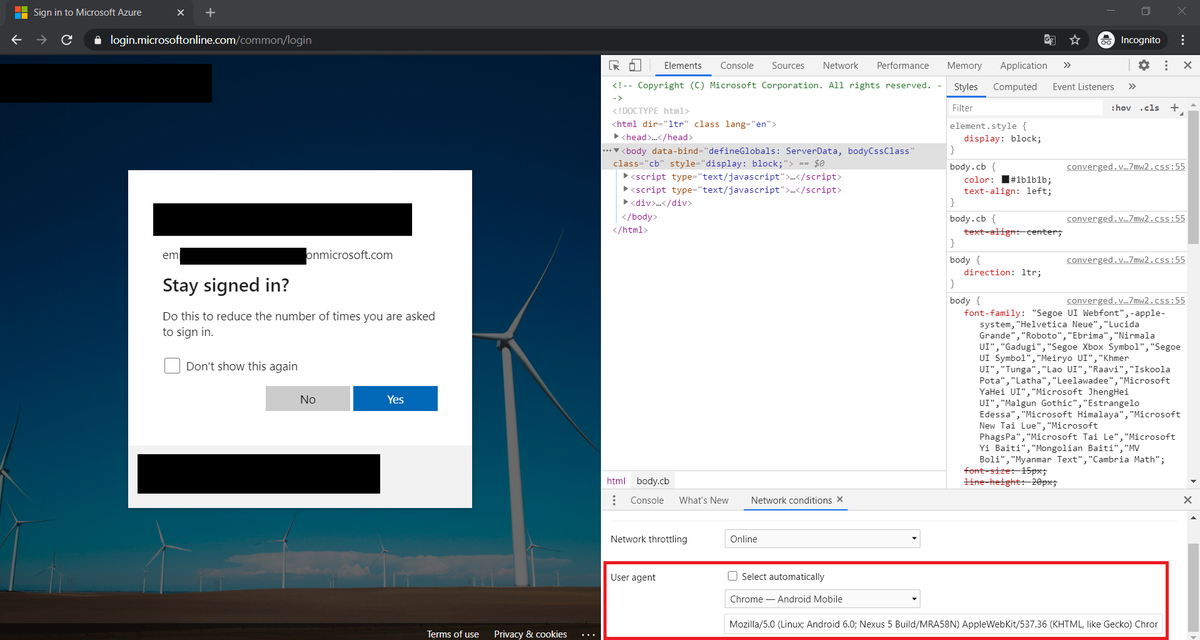Show more DevTools main tabs chevron
This screenshot has width=1200, height=640.
pyautogui.click(x=1067, y=65)
